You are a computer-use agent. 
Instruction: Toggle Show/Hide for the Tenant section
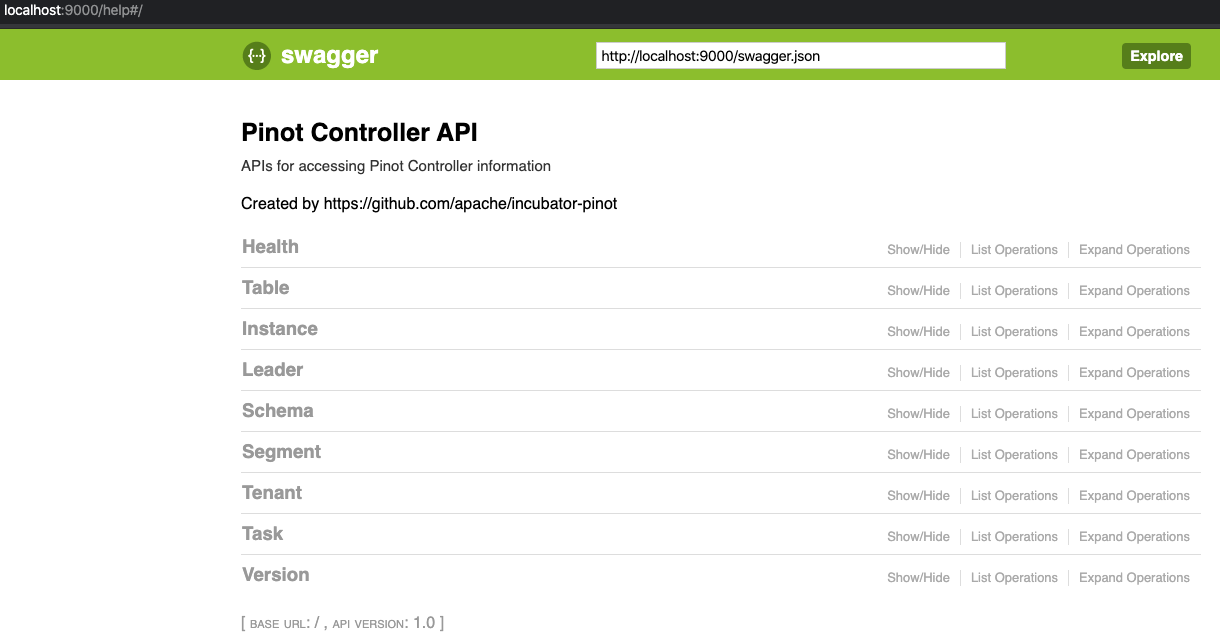[918, 496]
